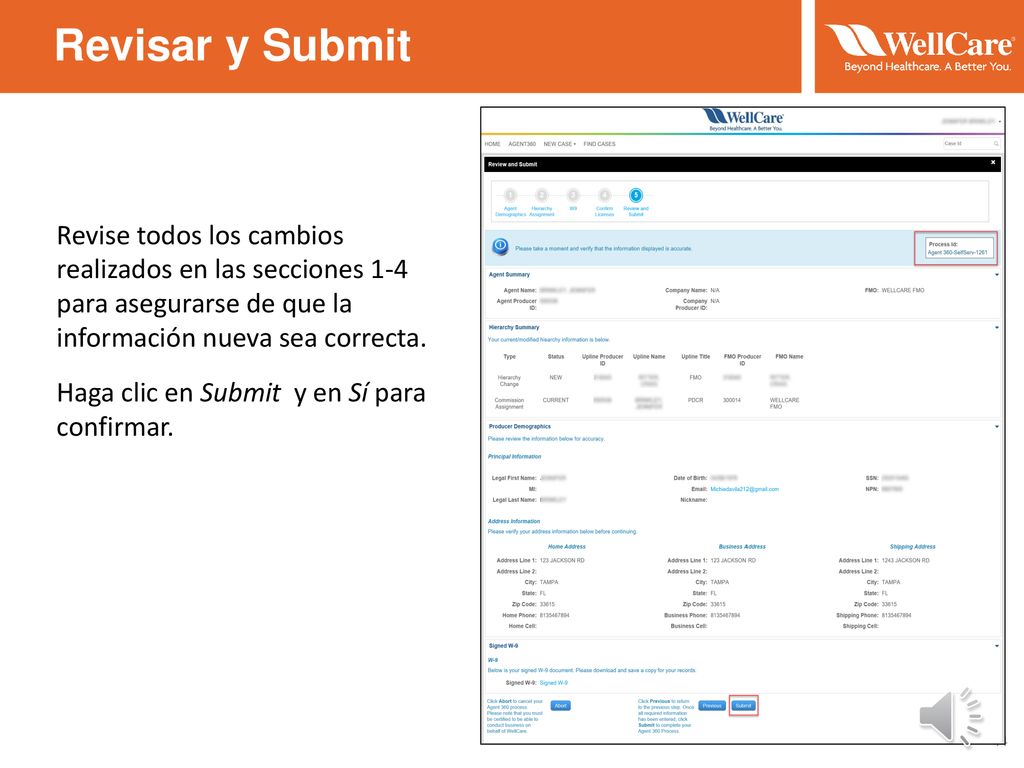The width and height of the screenshot is (1024, 768).
Task: Collapse the Signed W-9 section arrow
Action: (997, 646)
